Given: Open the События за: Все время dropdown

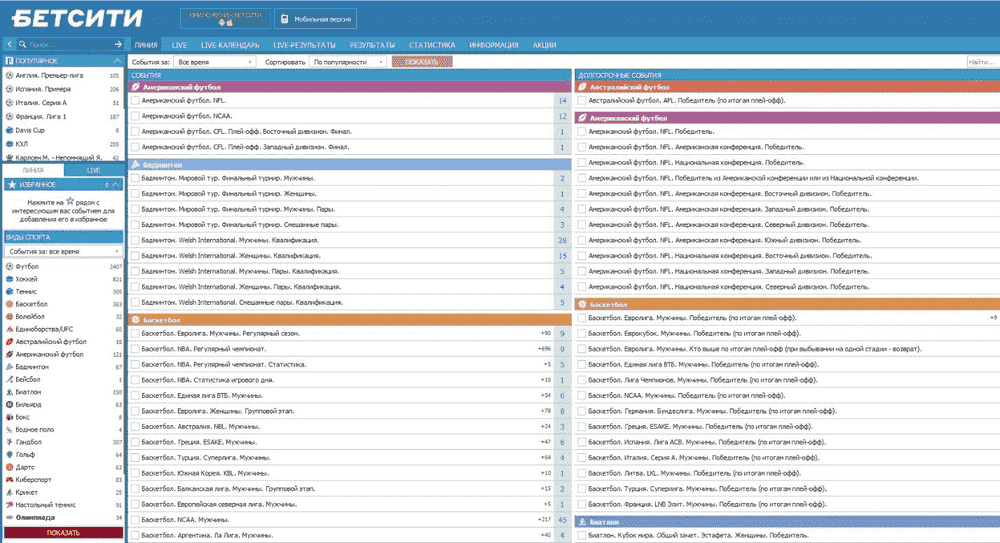Looking at the screenshot, I should (x=214, y=62).
